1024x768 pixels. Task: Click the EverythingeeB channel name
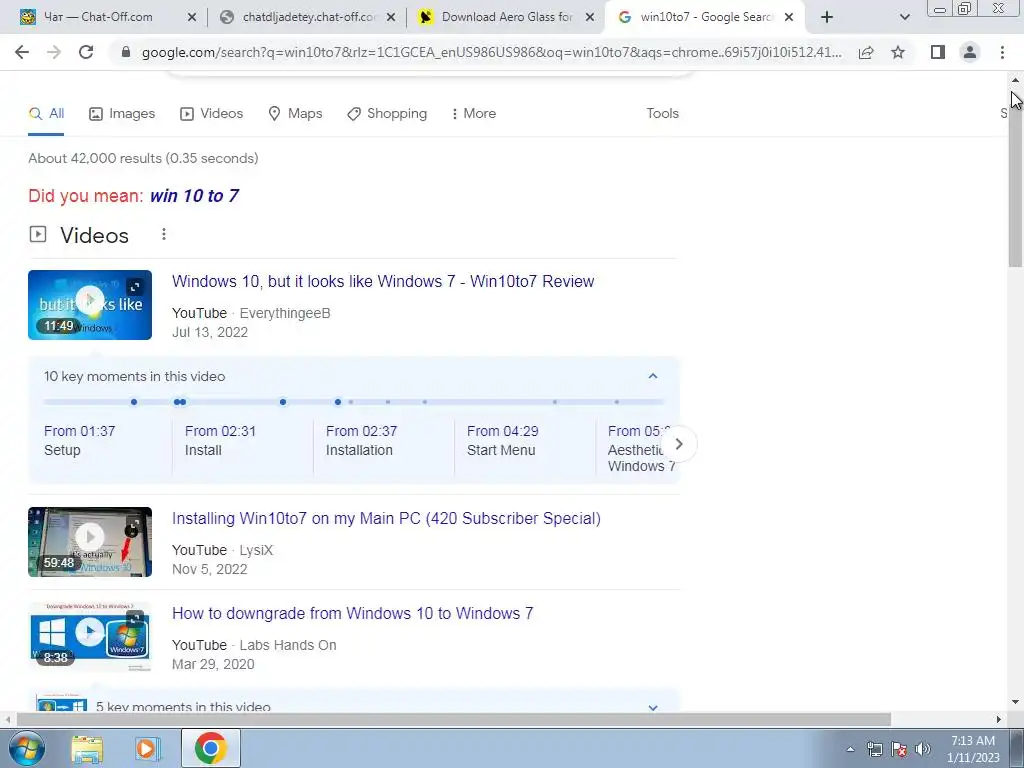[285, 313]
